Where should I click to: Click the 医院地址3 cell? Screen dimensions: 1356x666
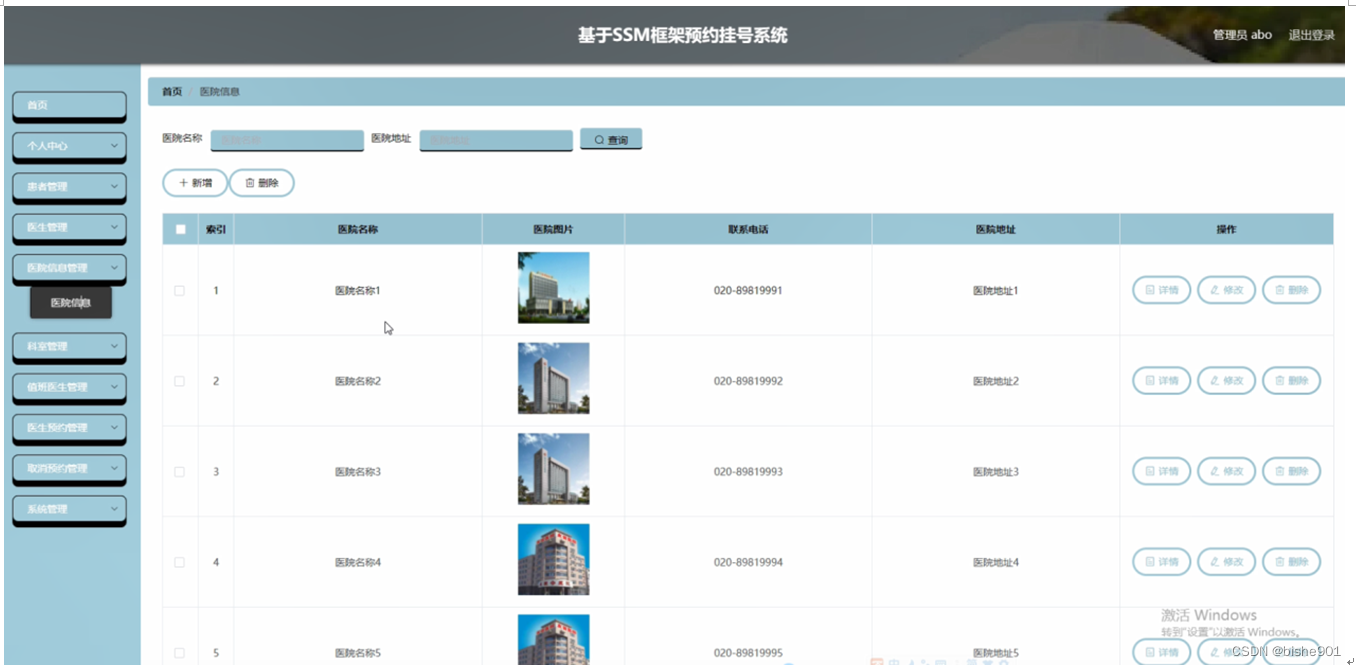tap(995, 471)
